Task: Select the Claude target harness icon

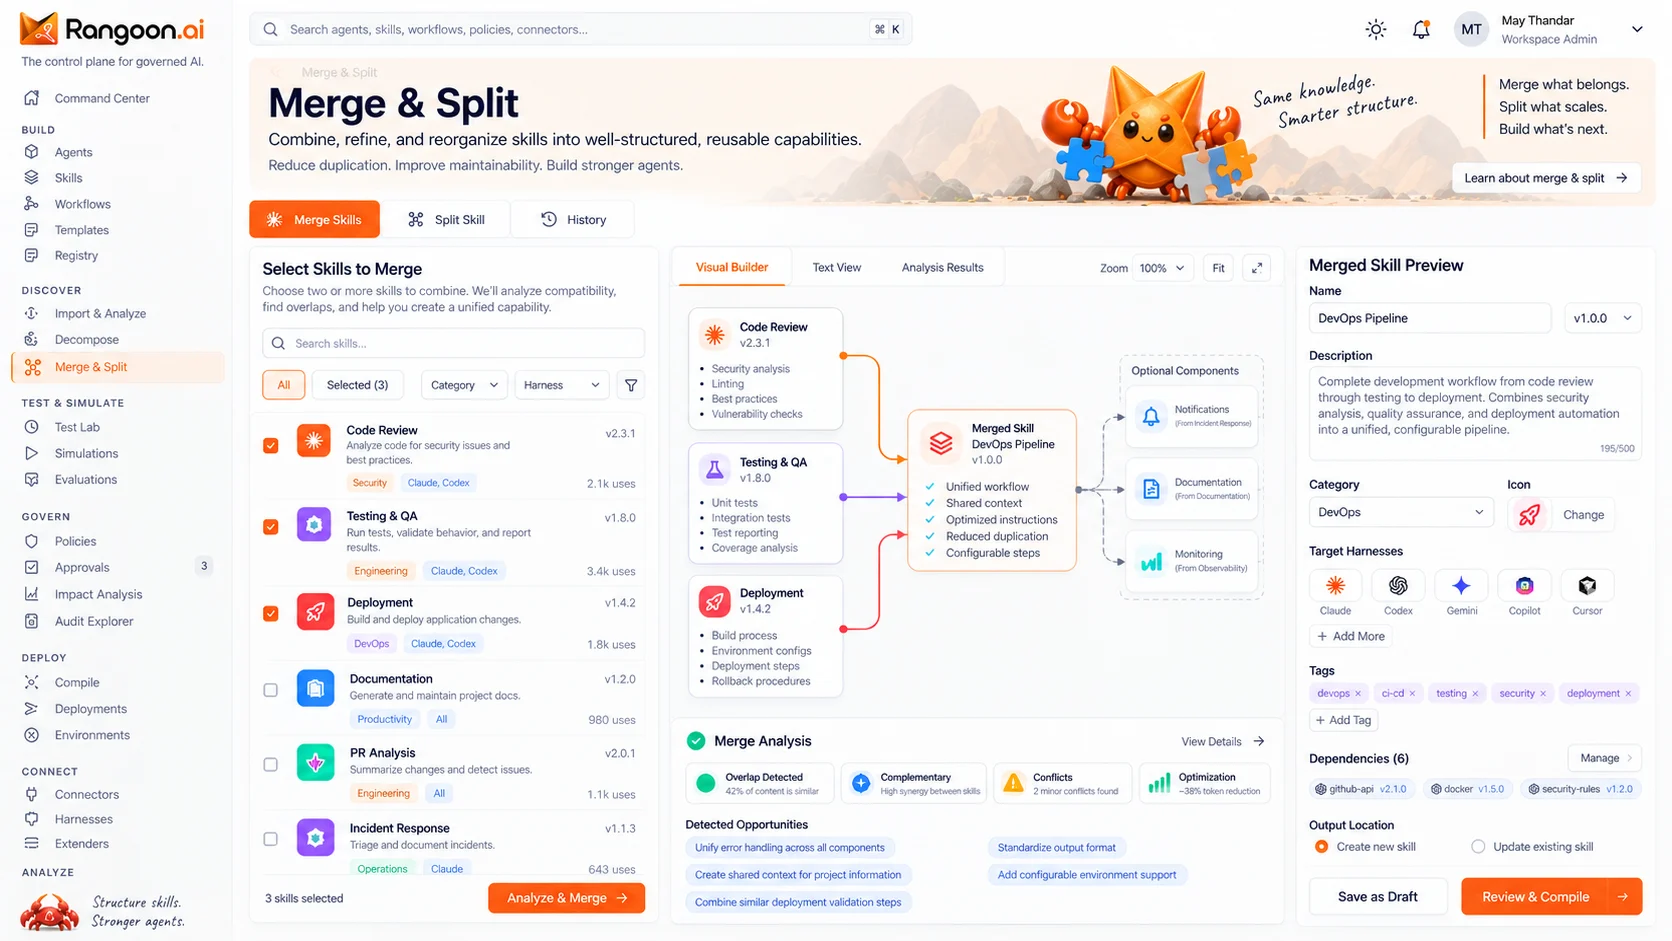Action: 1335,585
